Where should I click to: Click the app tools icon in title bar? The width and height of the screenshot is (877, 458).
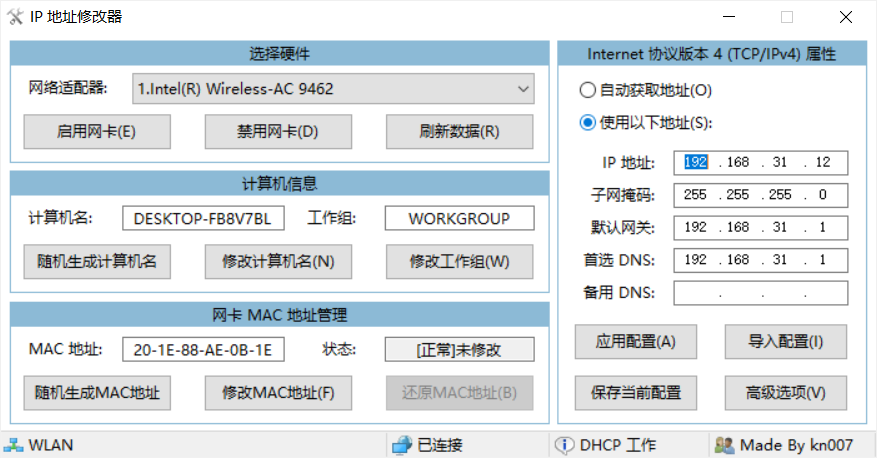pos(15,16)
